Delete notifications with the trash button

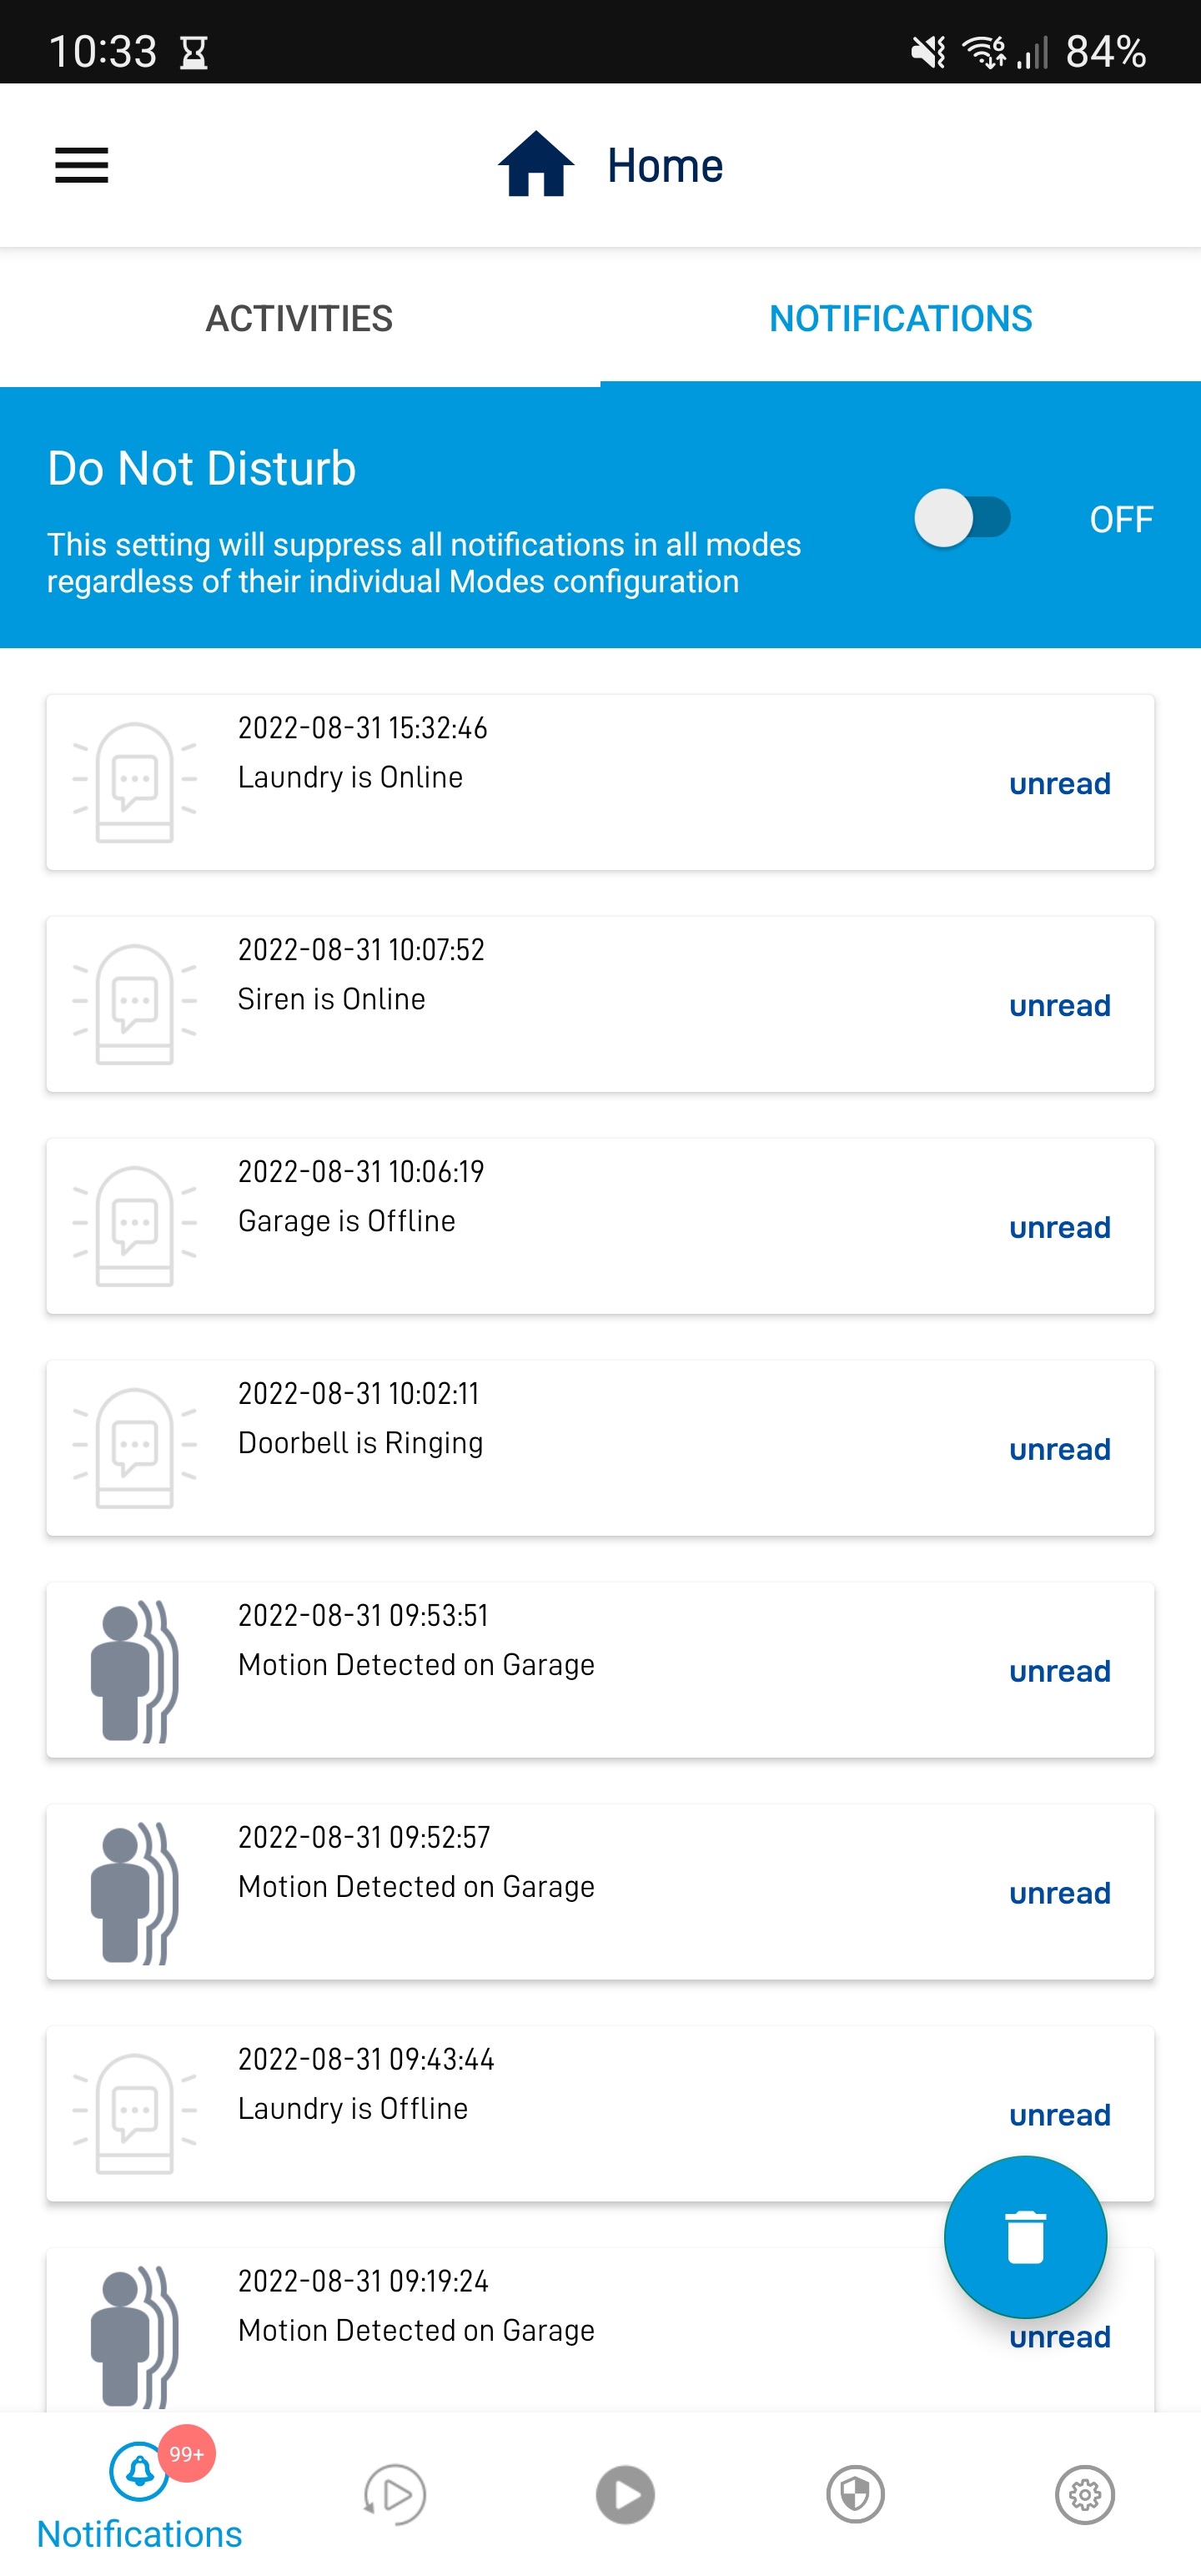point(1025,2236)
